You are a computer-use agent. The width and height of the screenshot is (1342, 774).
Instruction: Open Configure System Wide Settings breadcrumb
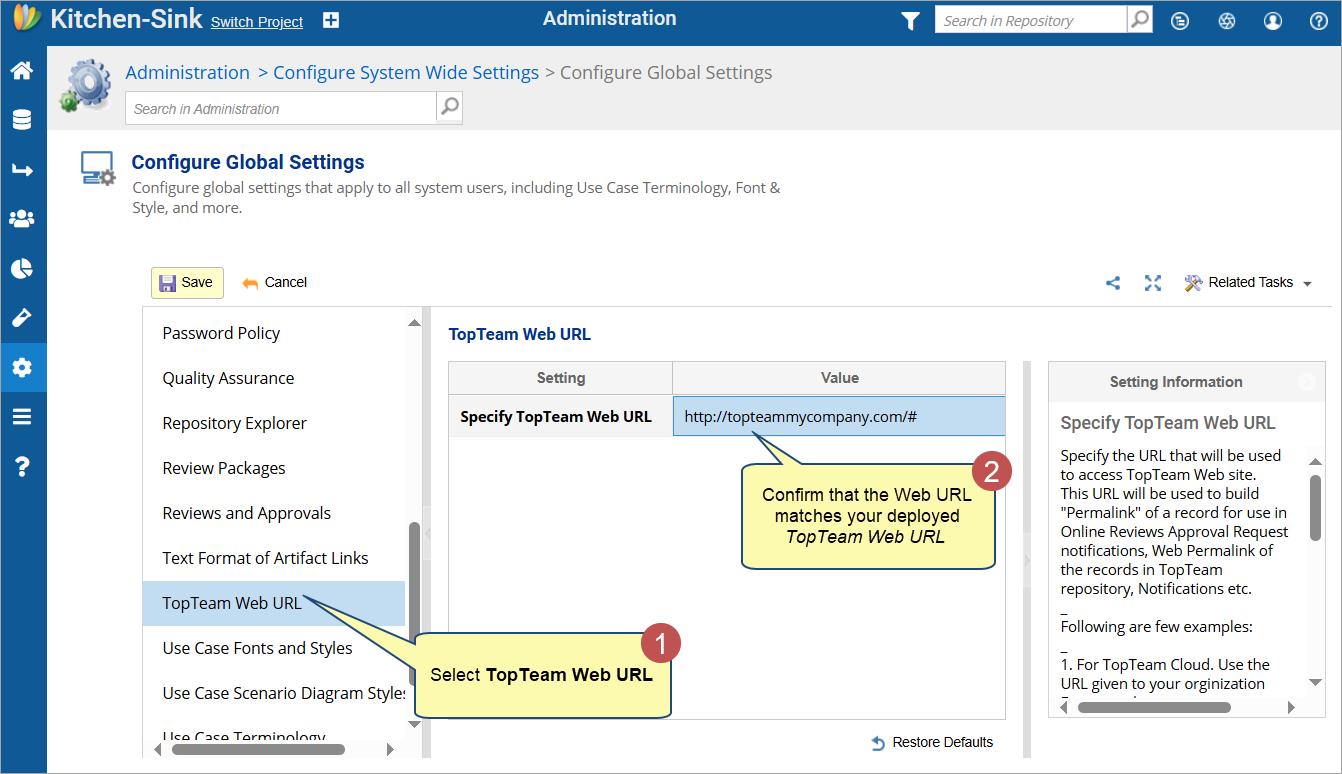coord(406,72)
